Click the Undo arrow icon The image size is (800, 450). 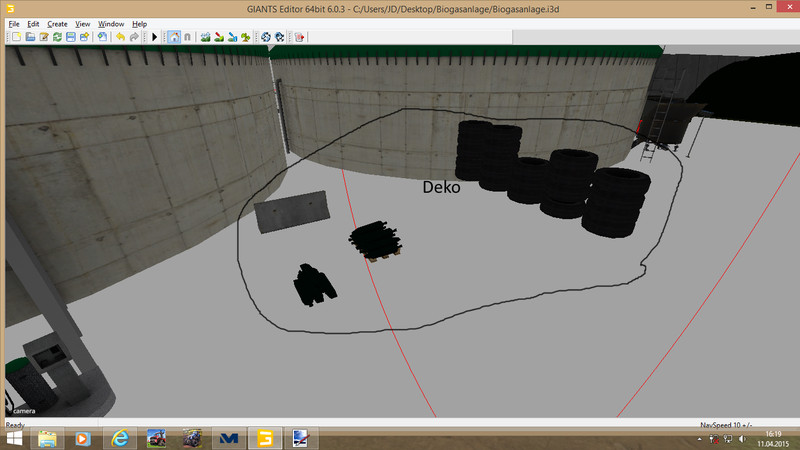[120, 37]
